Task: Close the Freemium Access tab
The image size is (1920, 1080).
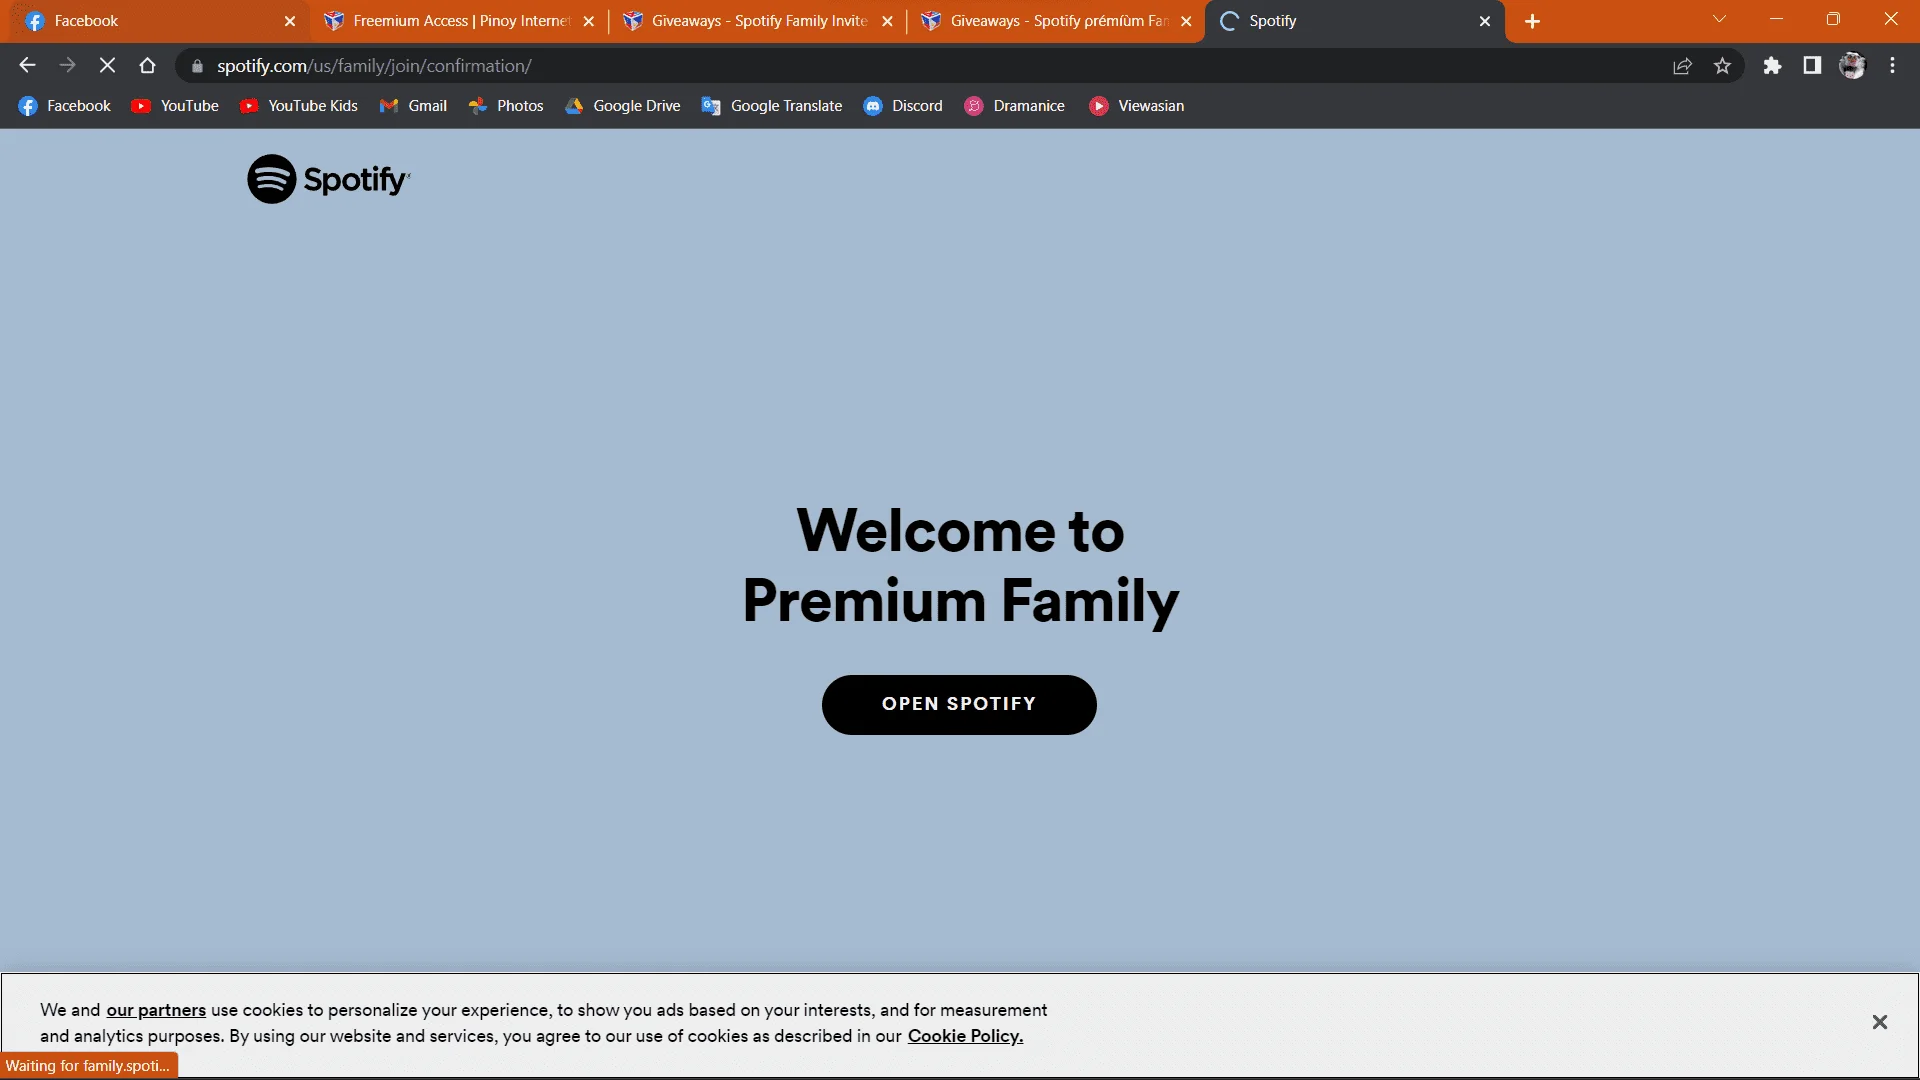Action: click(x=589, y=21)
